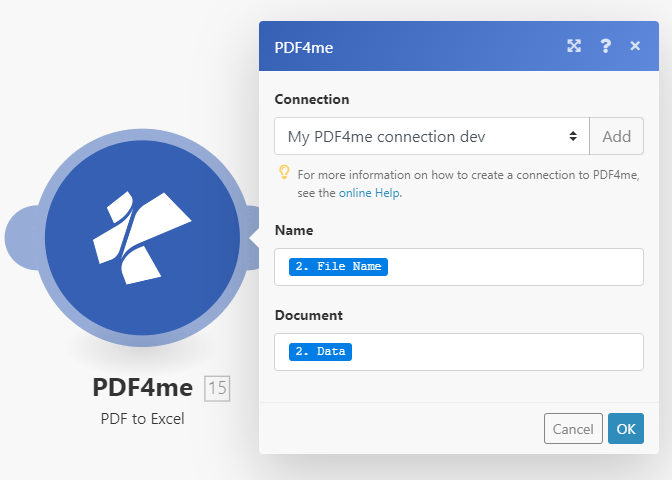The height and width of the screenshot is (480, 672).
Task: Click the 'PDF to Excel' module subtitle
Action: click(x=142, y=419)
